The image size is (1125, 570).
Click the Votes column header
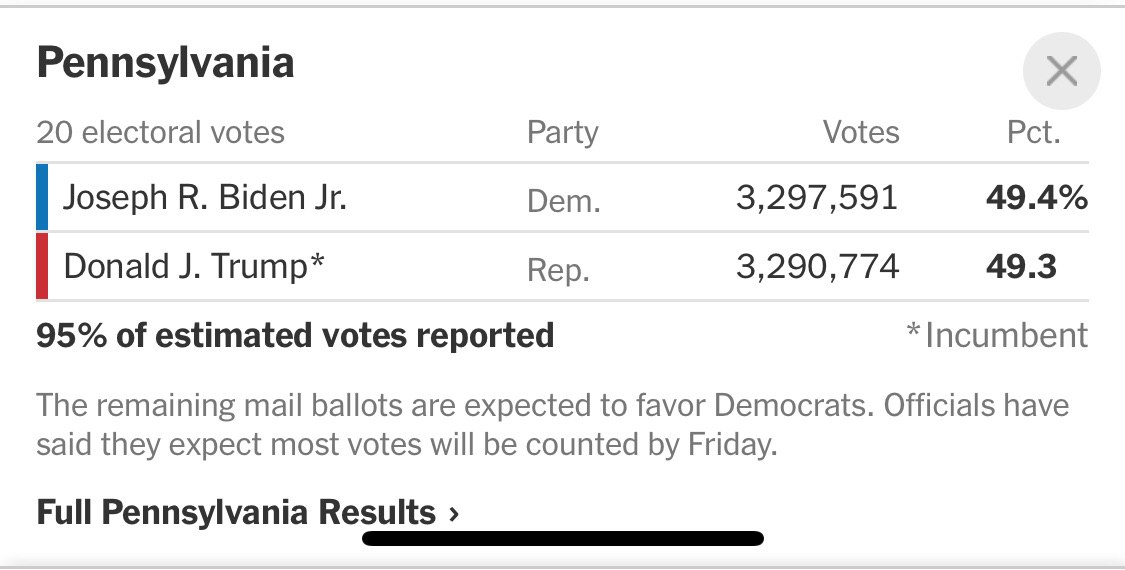point(860,132)
